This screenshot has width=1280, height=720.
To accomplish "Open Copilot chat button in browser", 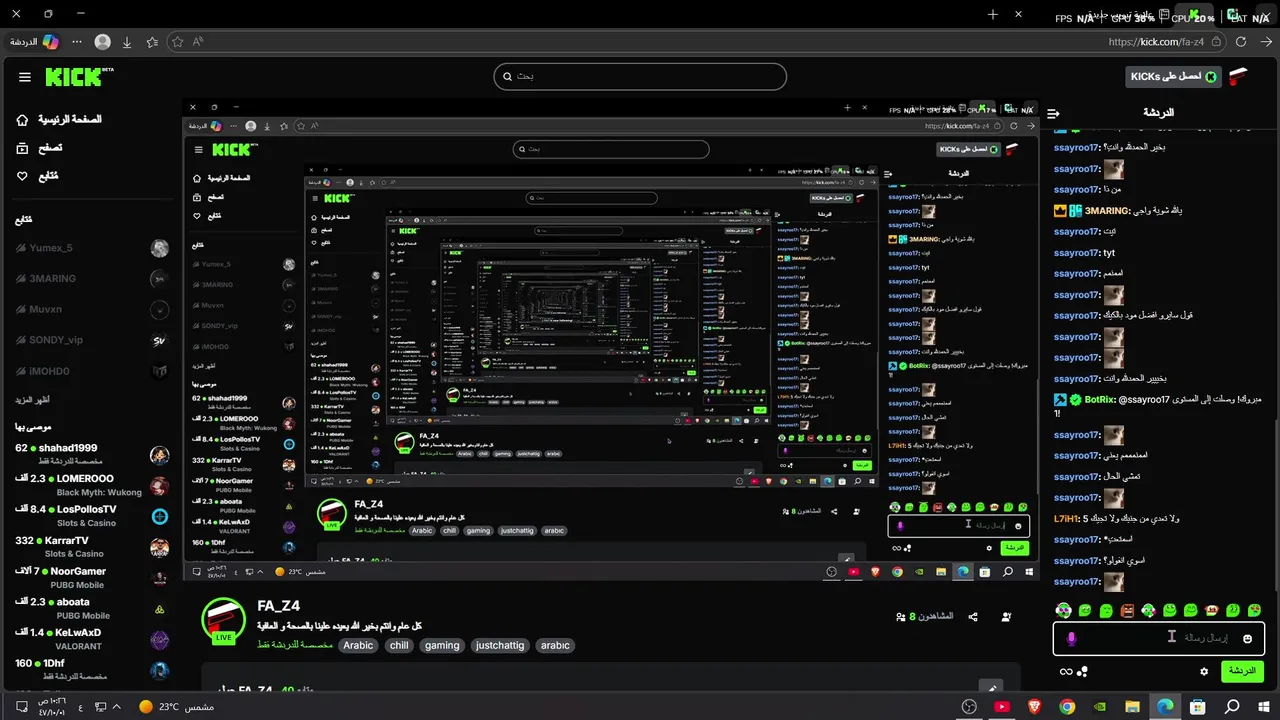I will pyautogui.click(x=35, y=42).
